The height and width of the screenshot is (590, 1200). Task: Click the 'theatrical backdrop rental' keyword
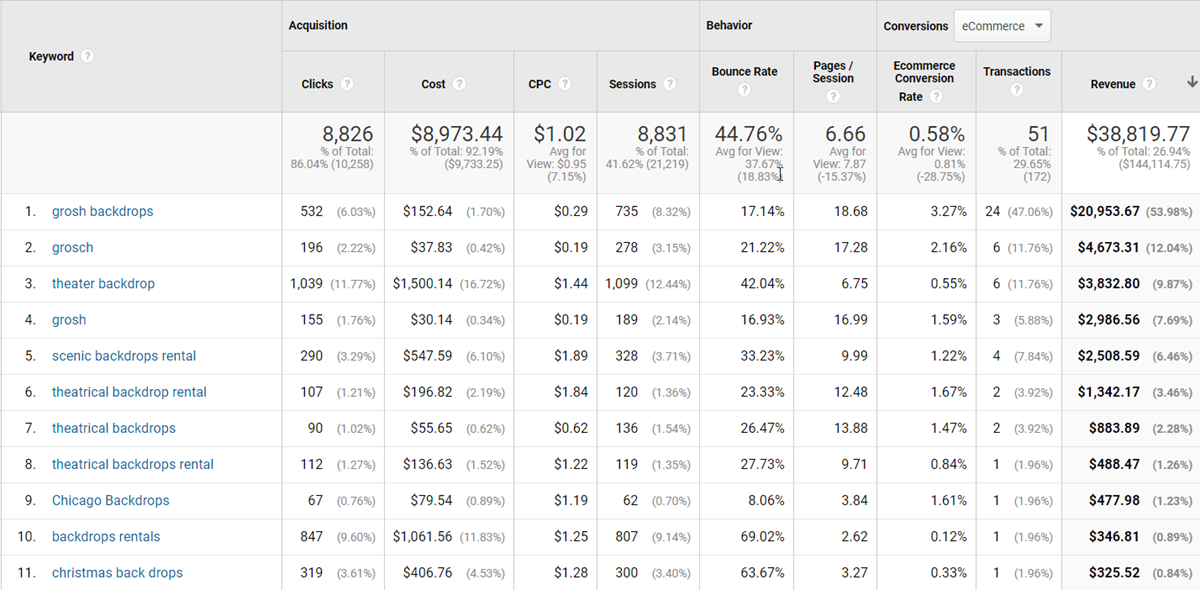point(129,392)
